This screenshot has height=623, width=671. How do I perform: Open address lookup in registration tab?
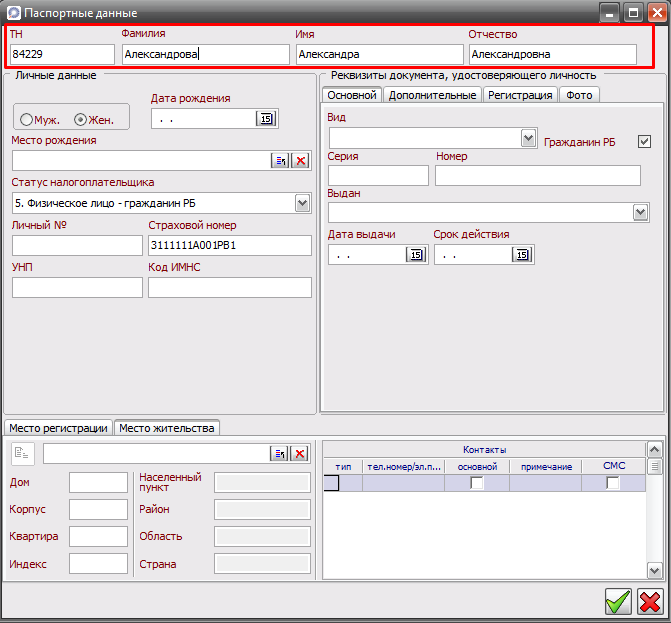coord(279,454)
